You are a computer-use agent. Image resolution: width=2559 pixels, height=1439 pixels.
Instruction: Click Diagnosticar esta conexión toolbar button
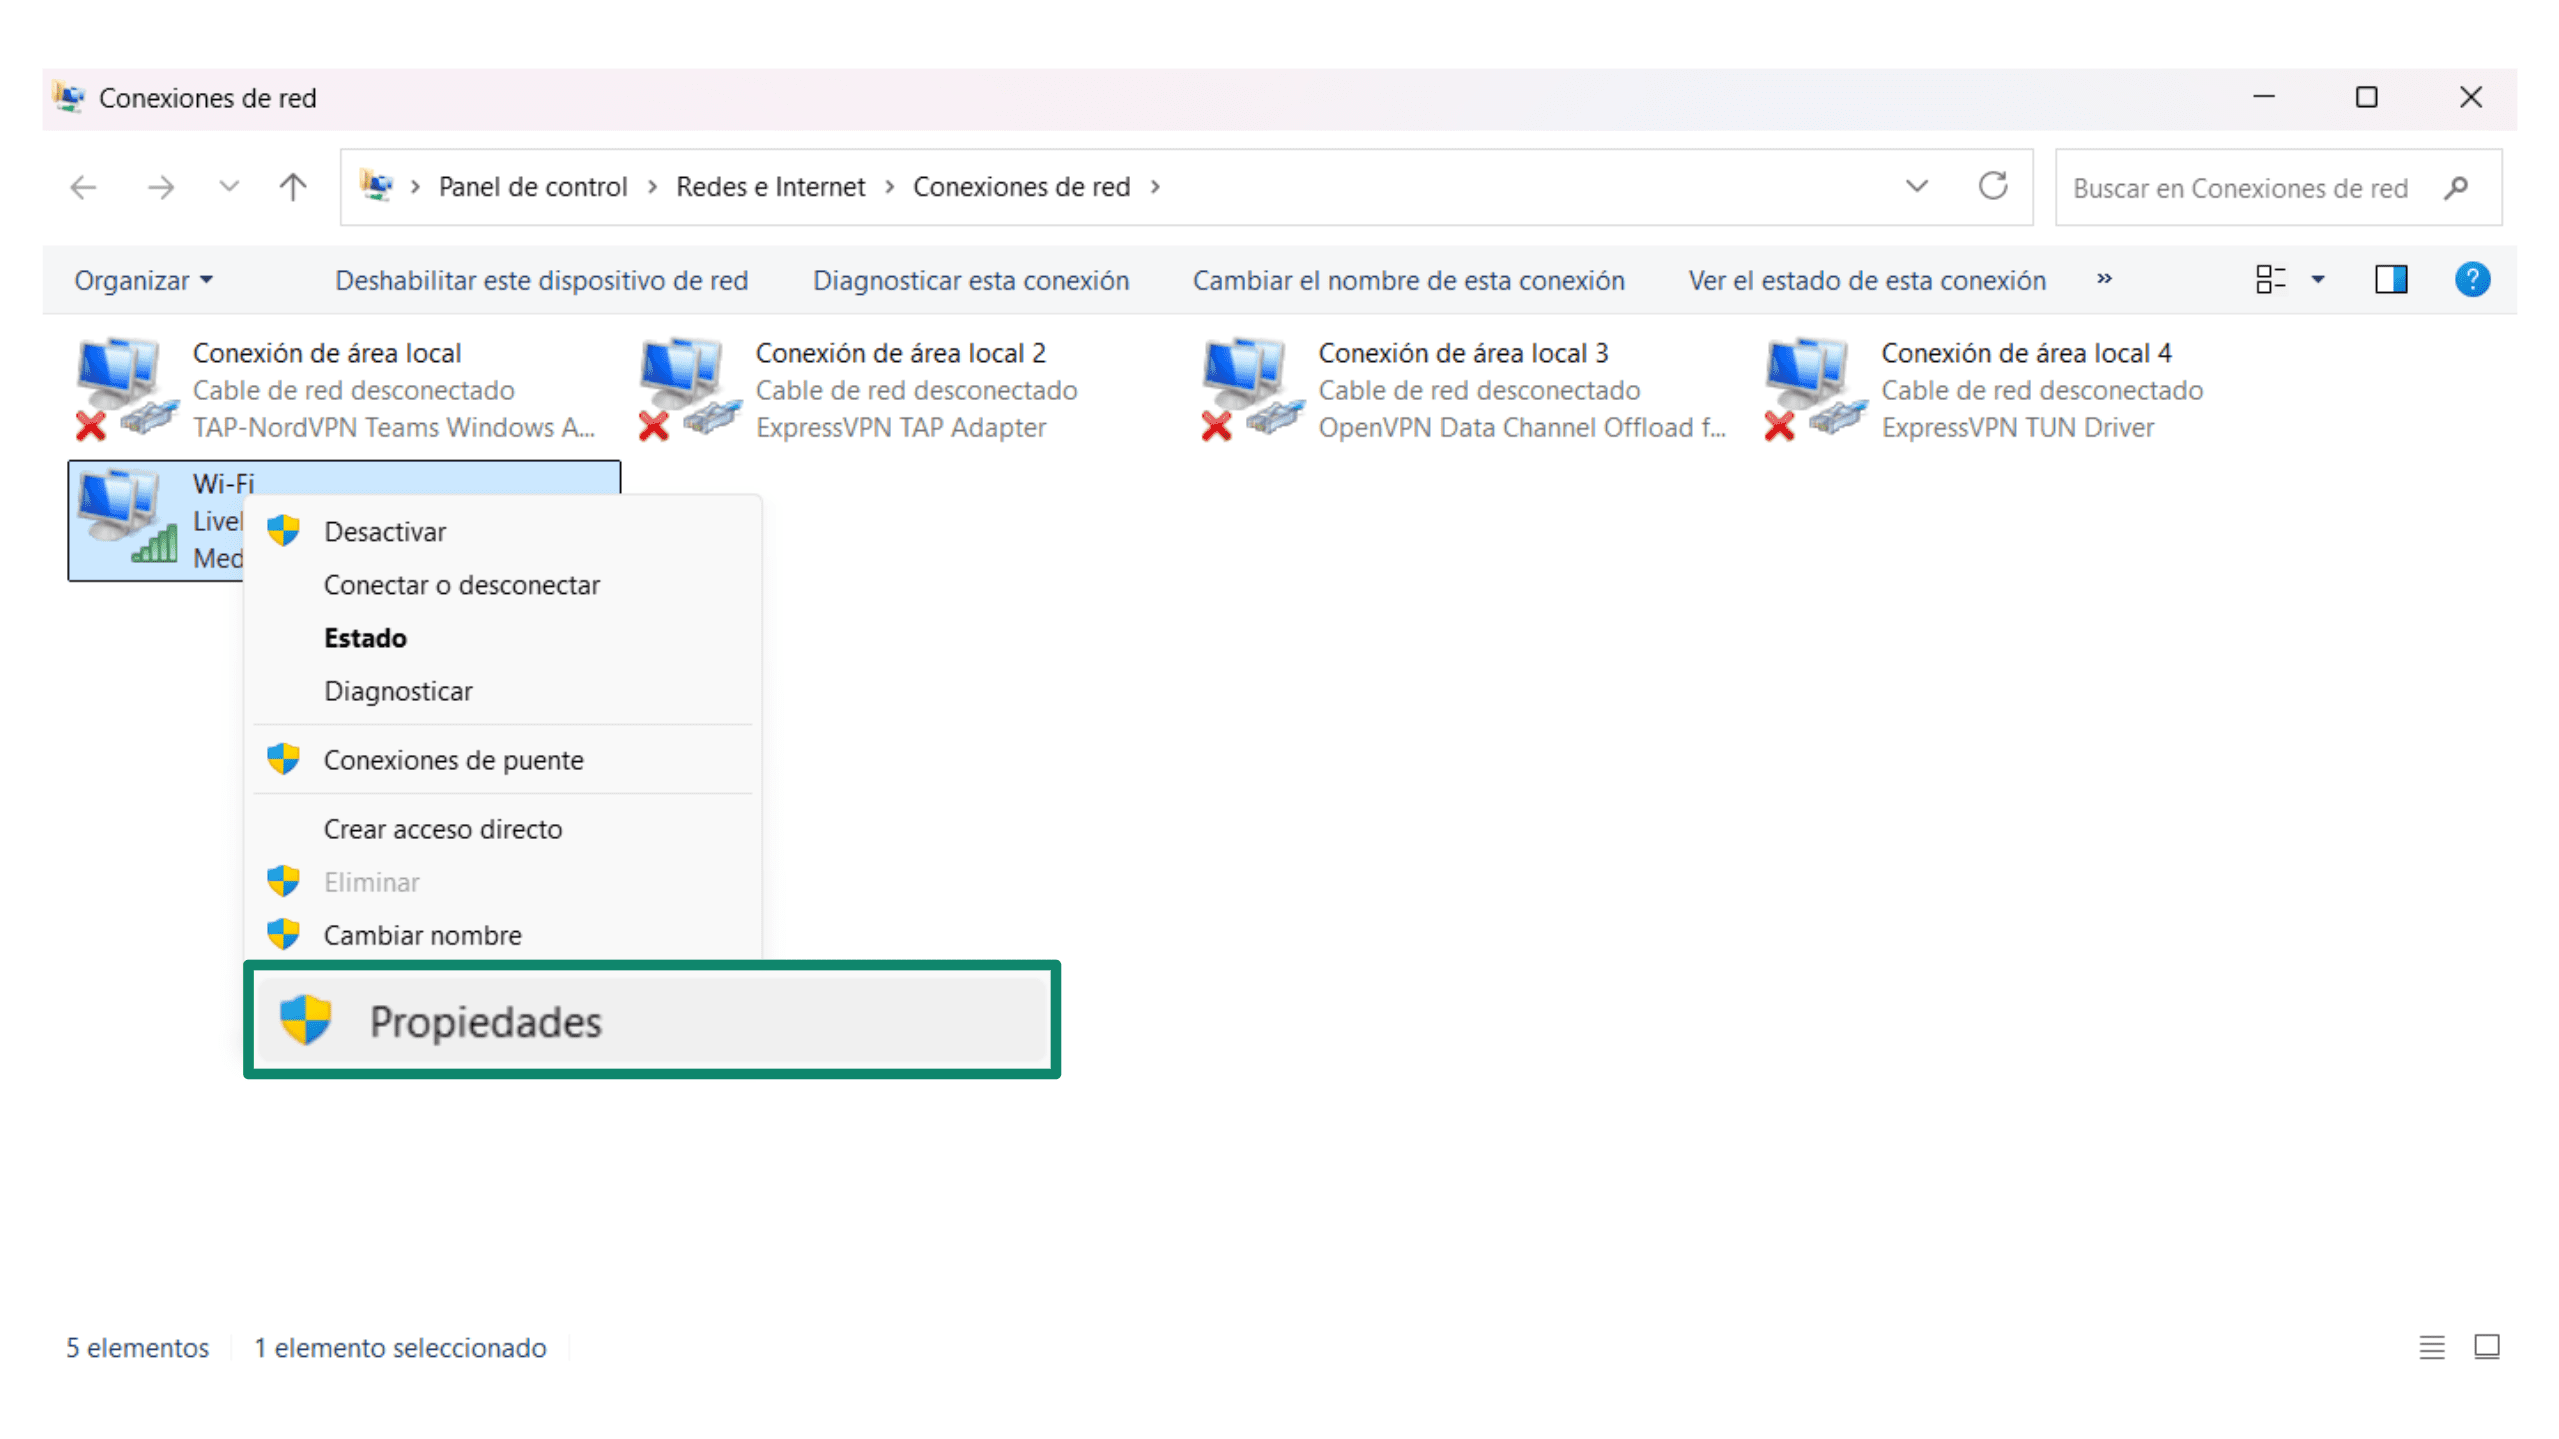[x=970, y=281]
